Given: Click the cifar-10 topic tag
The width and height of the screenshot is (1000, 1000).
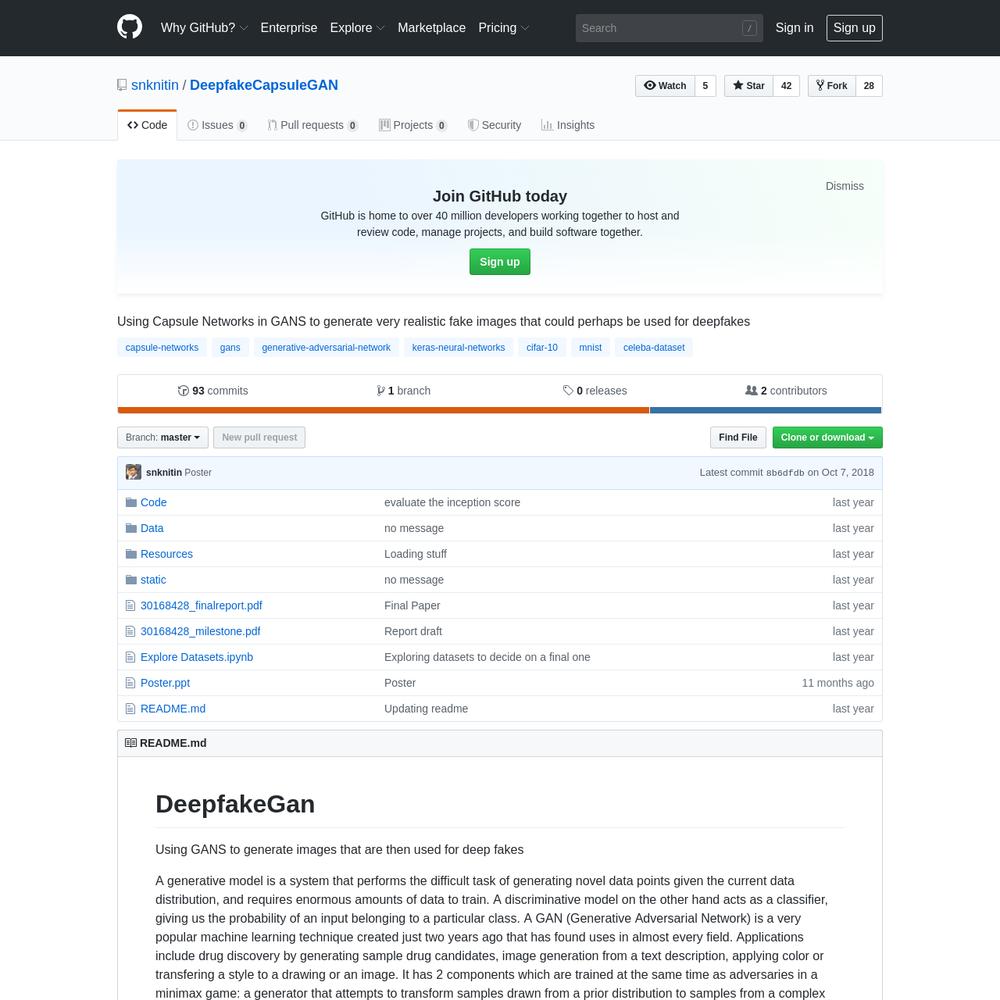Looking at the screenshot, I should (x=542, y=348).
